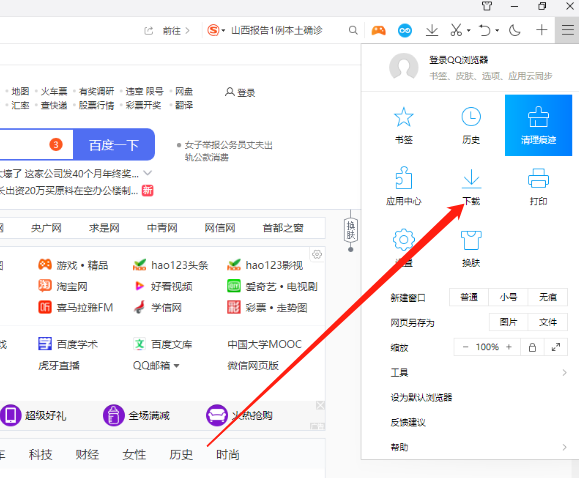Screen dimensions: 579x478
Task: Click the 登录 link on hao123 page
Action: coord(240,92)
